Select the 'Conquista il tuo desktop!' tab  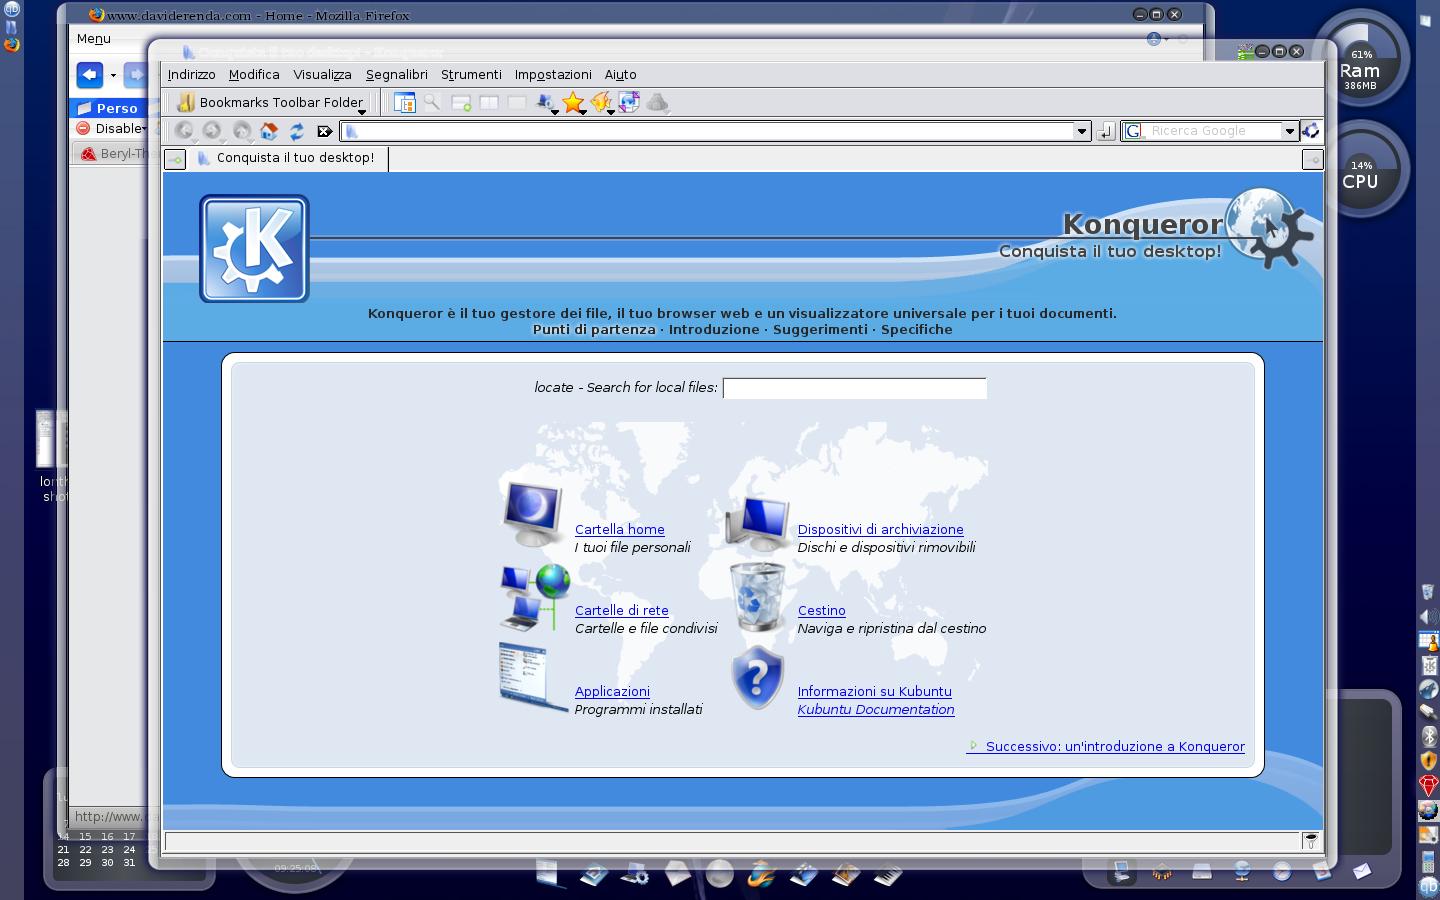click(x=286, y=158)
